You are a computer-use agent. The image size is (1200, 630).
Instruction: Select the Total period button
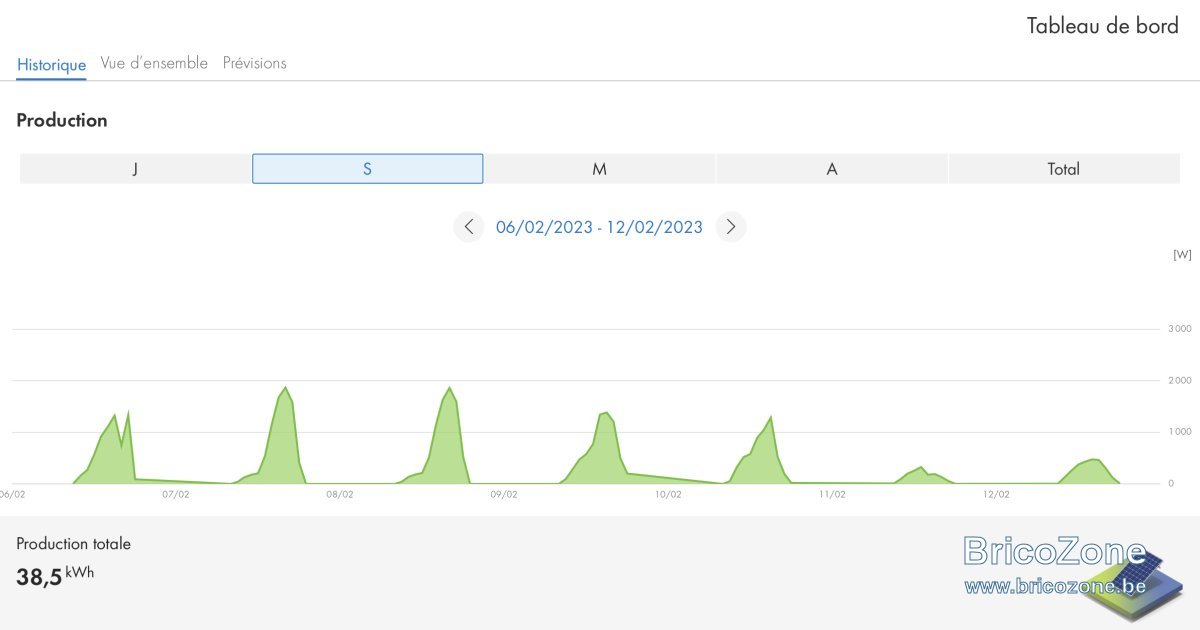(1064, 169)
